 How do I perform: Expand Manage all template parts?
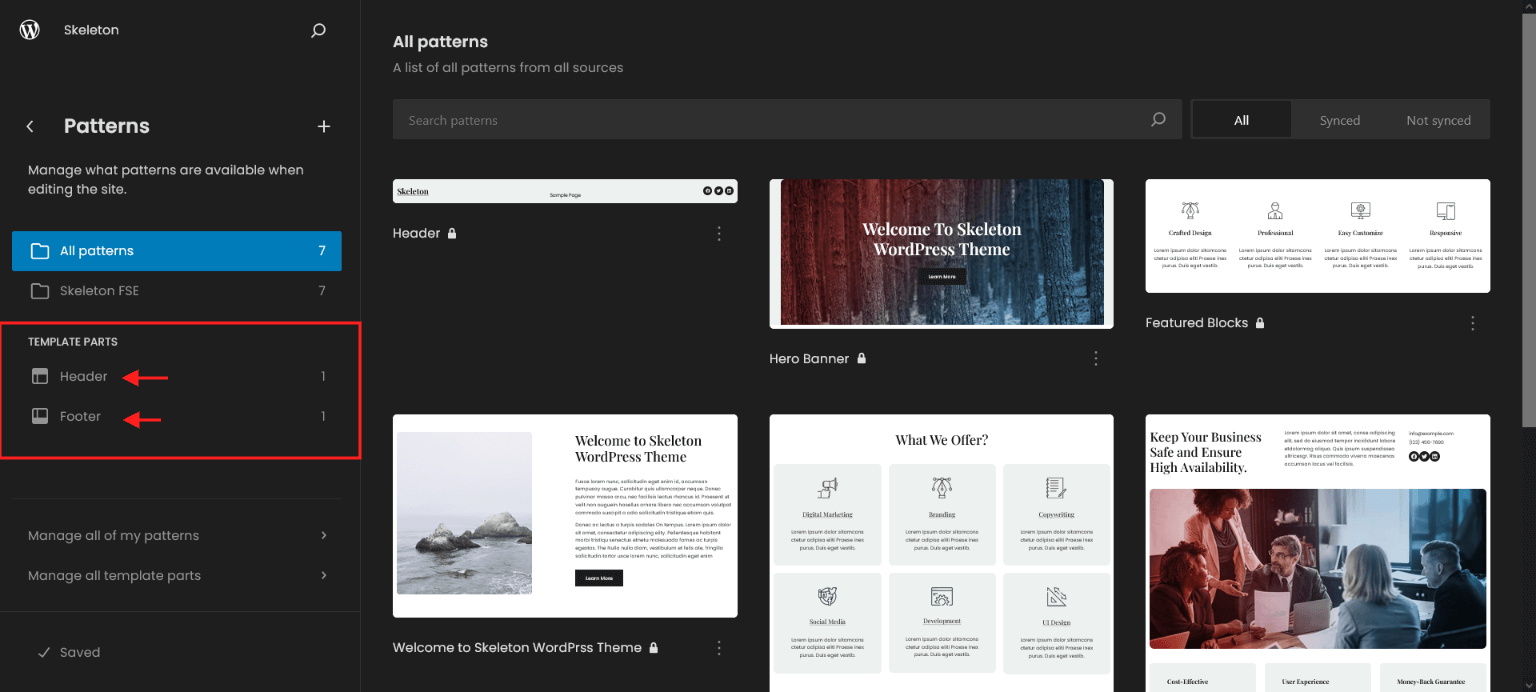[x=177, y=576]
